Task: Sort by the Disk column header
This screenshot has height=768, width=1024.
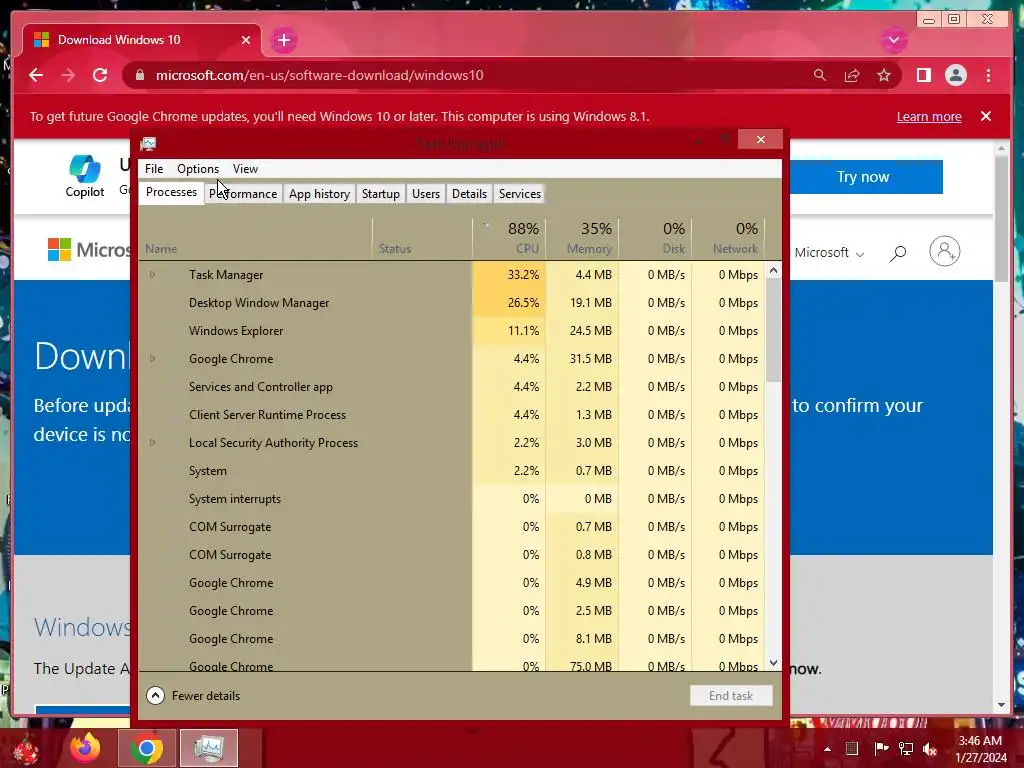Action: [655, 239]
